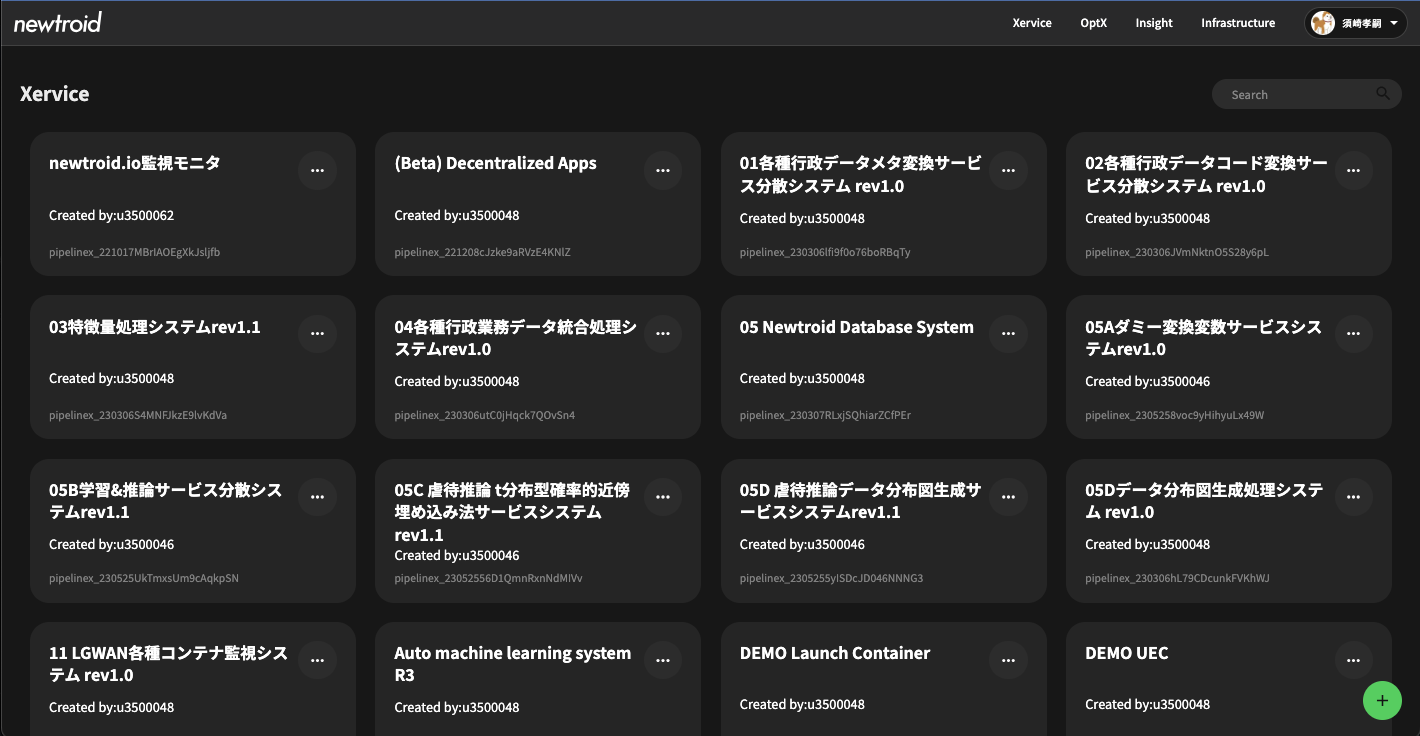Open options menu for DEMO Launch Container card
This screenshot has width=1420, height=736.
pos(1008,660)
